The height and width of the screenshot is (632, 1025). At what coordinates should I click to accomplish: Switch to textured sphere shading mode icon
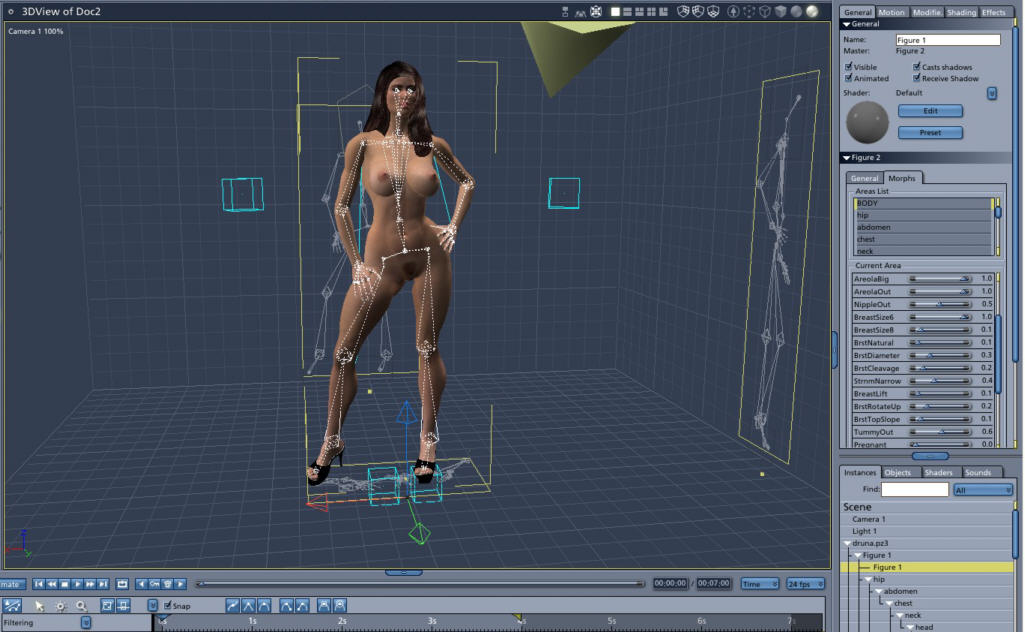pyautogui.click(x=812, y=11)
